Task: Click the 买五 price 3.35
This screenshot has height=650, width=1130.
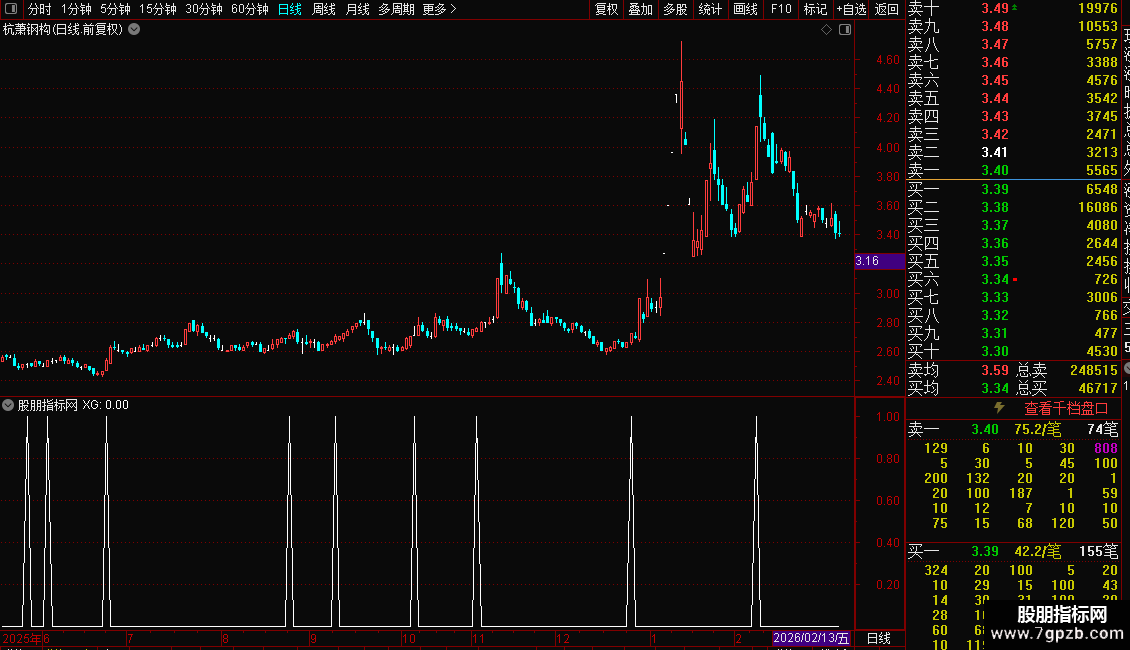Action: [x=995, y=261]
